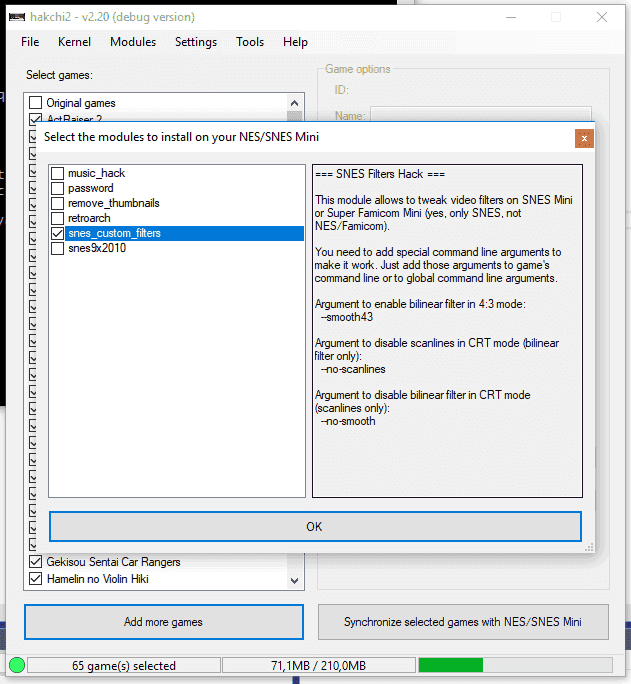The width and height of the screenshot is (631, 684).
Task: Select the retroarch module name
Action: coord(89,218)
